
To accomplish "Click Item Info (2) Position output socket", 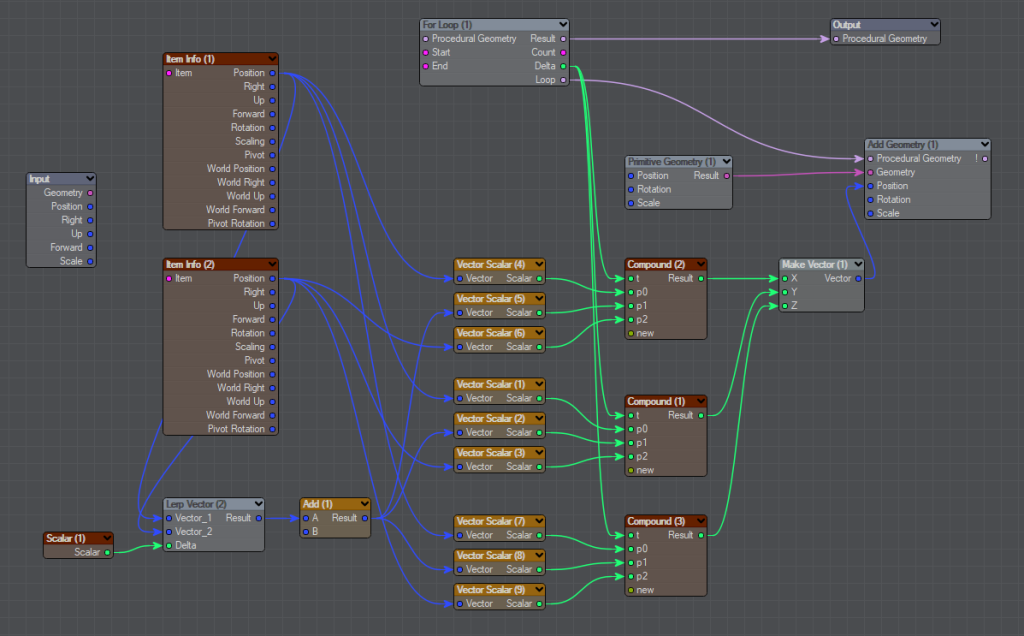I will (x=272, y=279).
